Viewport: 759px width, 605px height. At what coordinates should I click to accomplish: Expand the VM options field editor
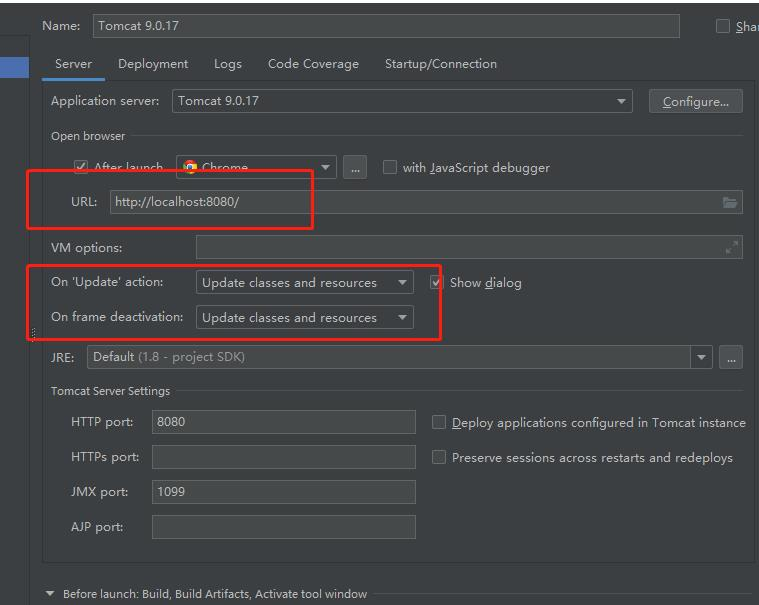(731, 247)
